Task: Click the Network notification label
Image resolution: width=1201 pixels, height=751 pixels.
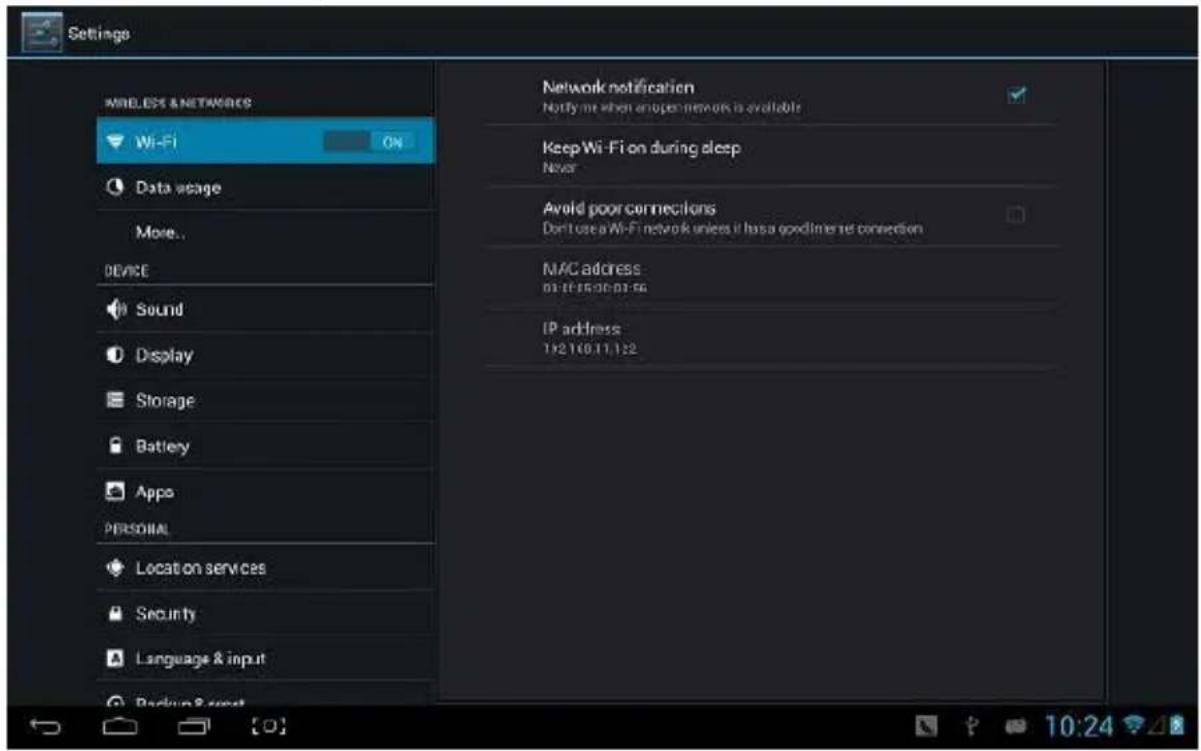Action: click(x=618, y=88)
